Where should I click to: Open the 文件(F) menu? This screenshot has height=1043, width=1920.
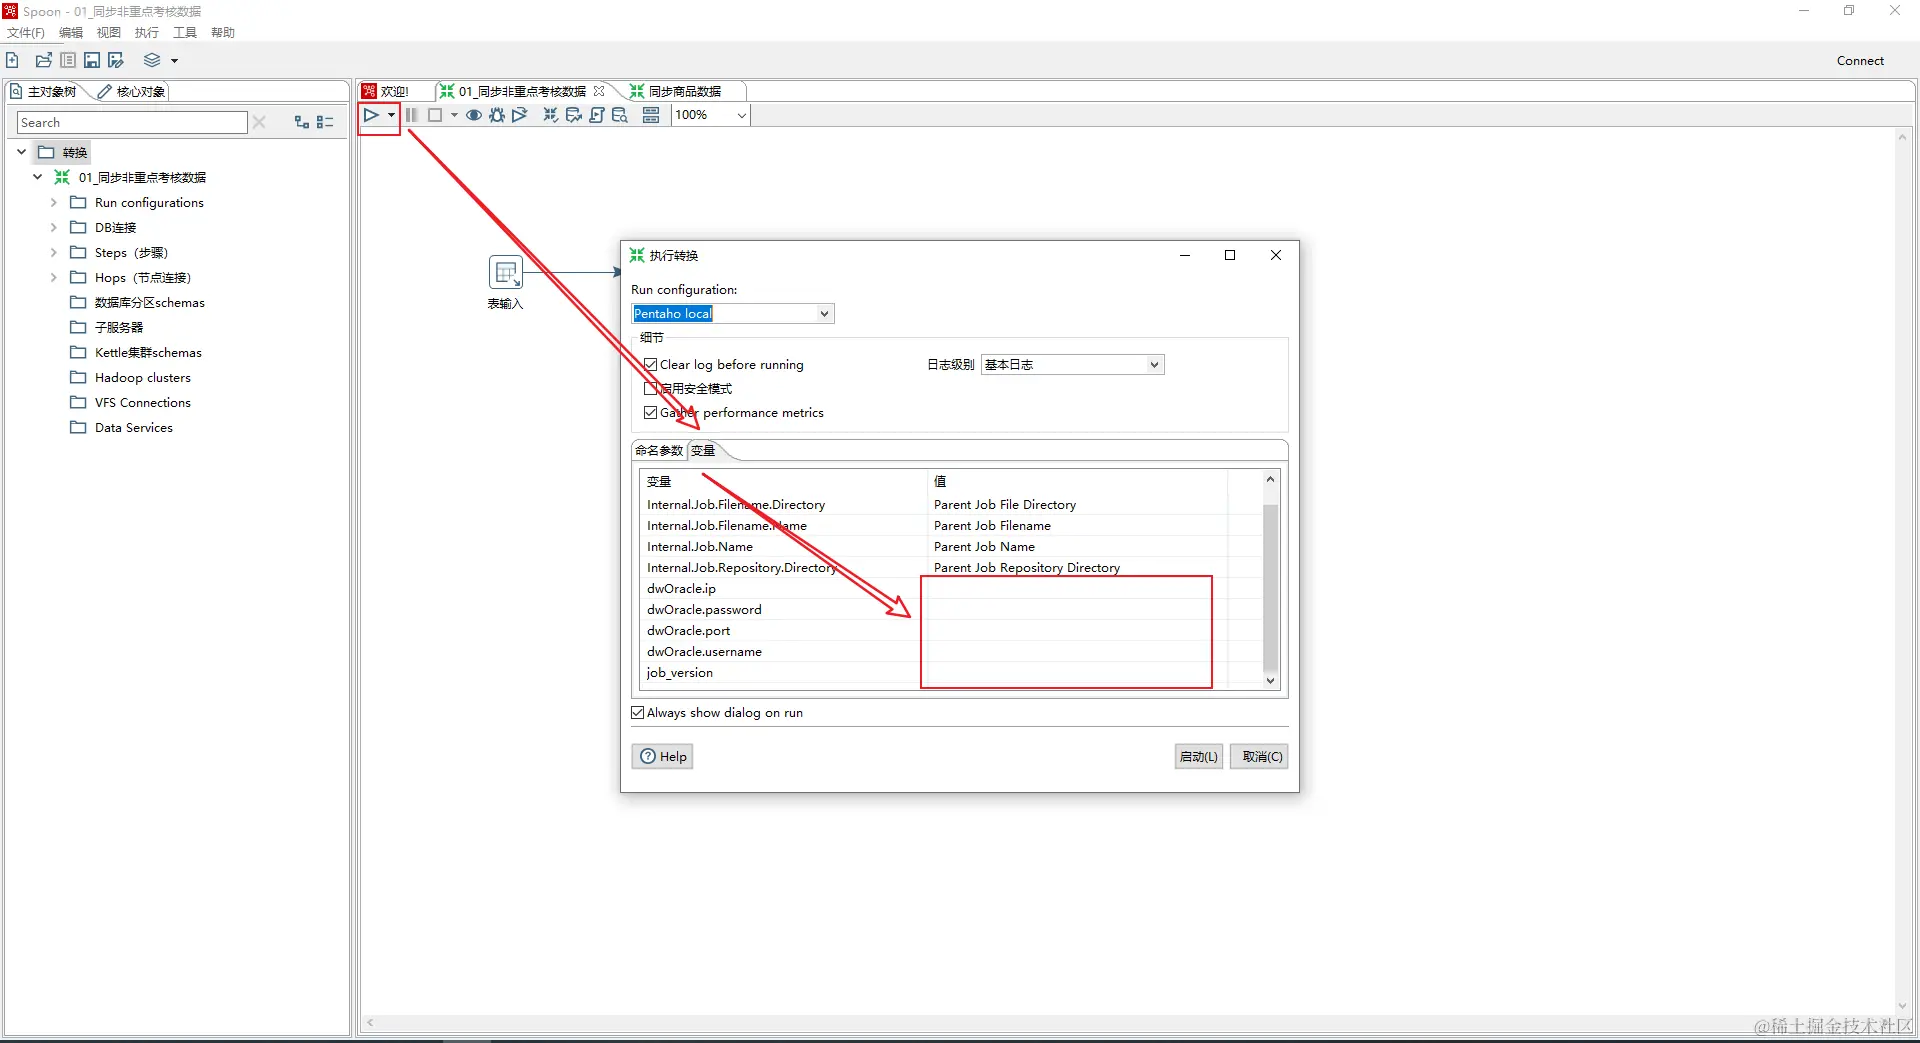pyautogui.click(x=26, y=32)
